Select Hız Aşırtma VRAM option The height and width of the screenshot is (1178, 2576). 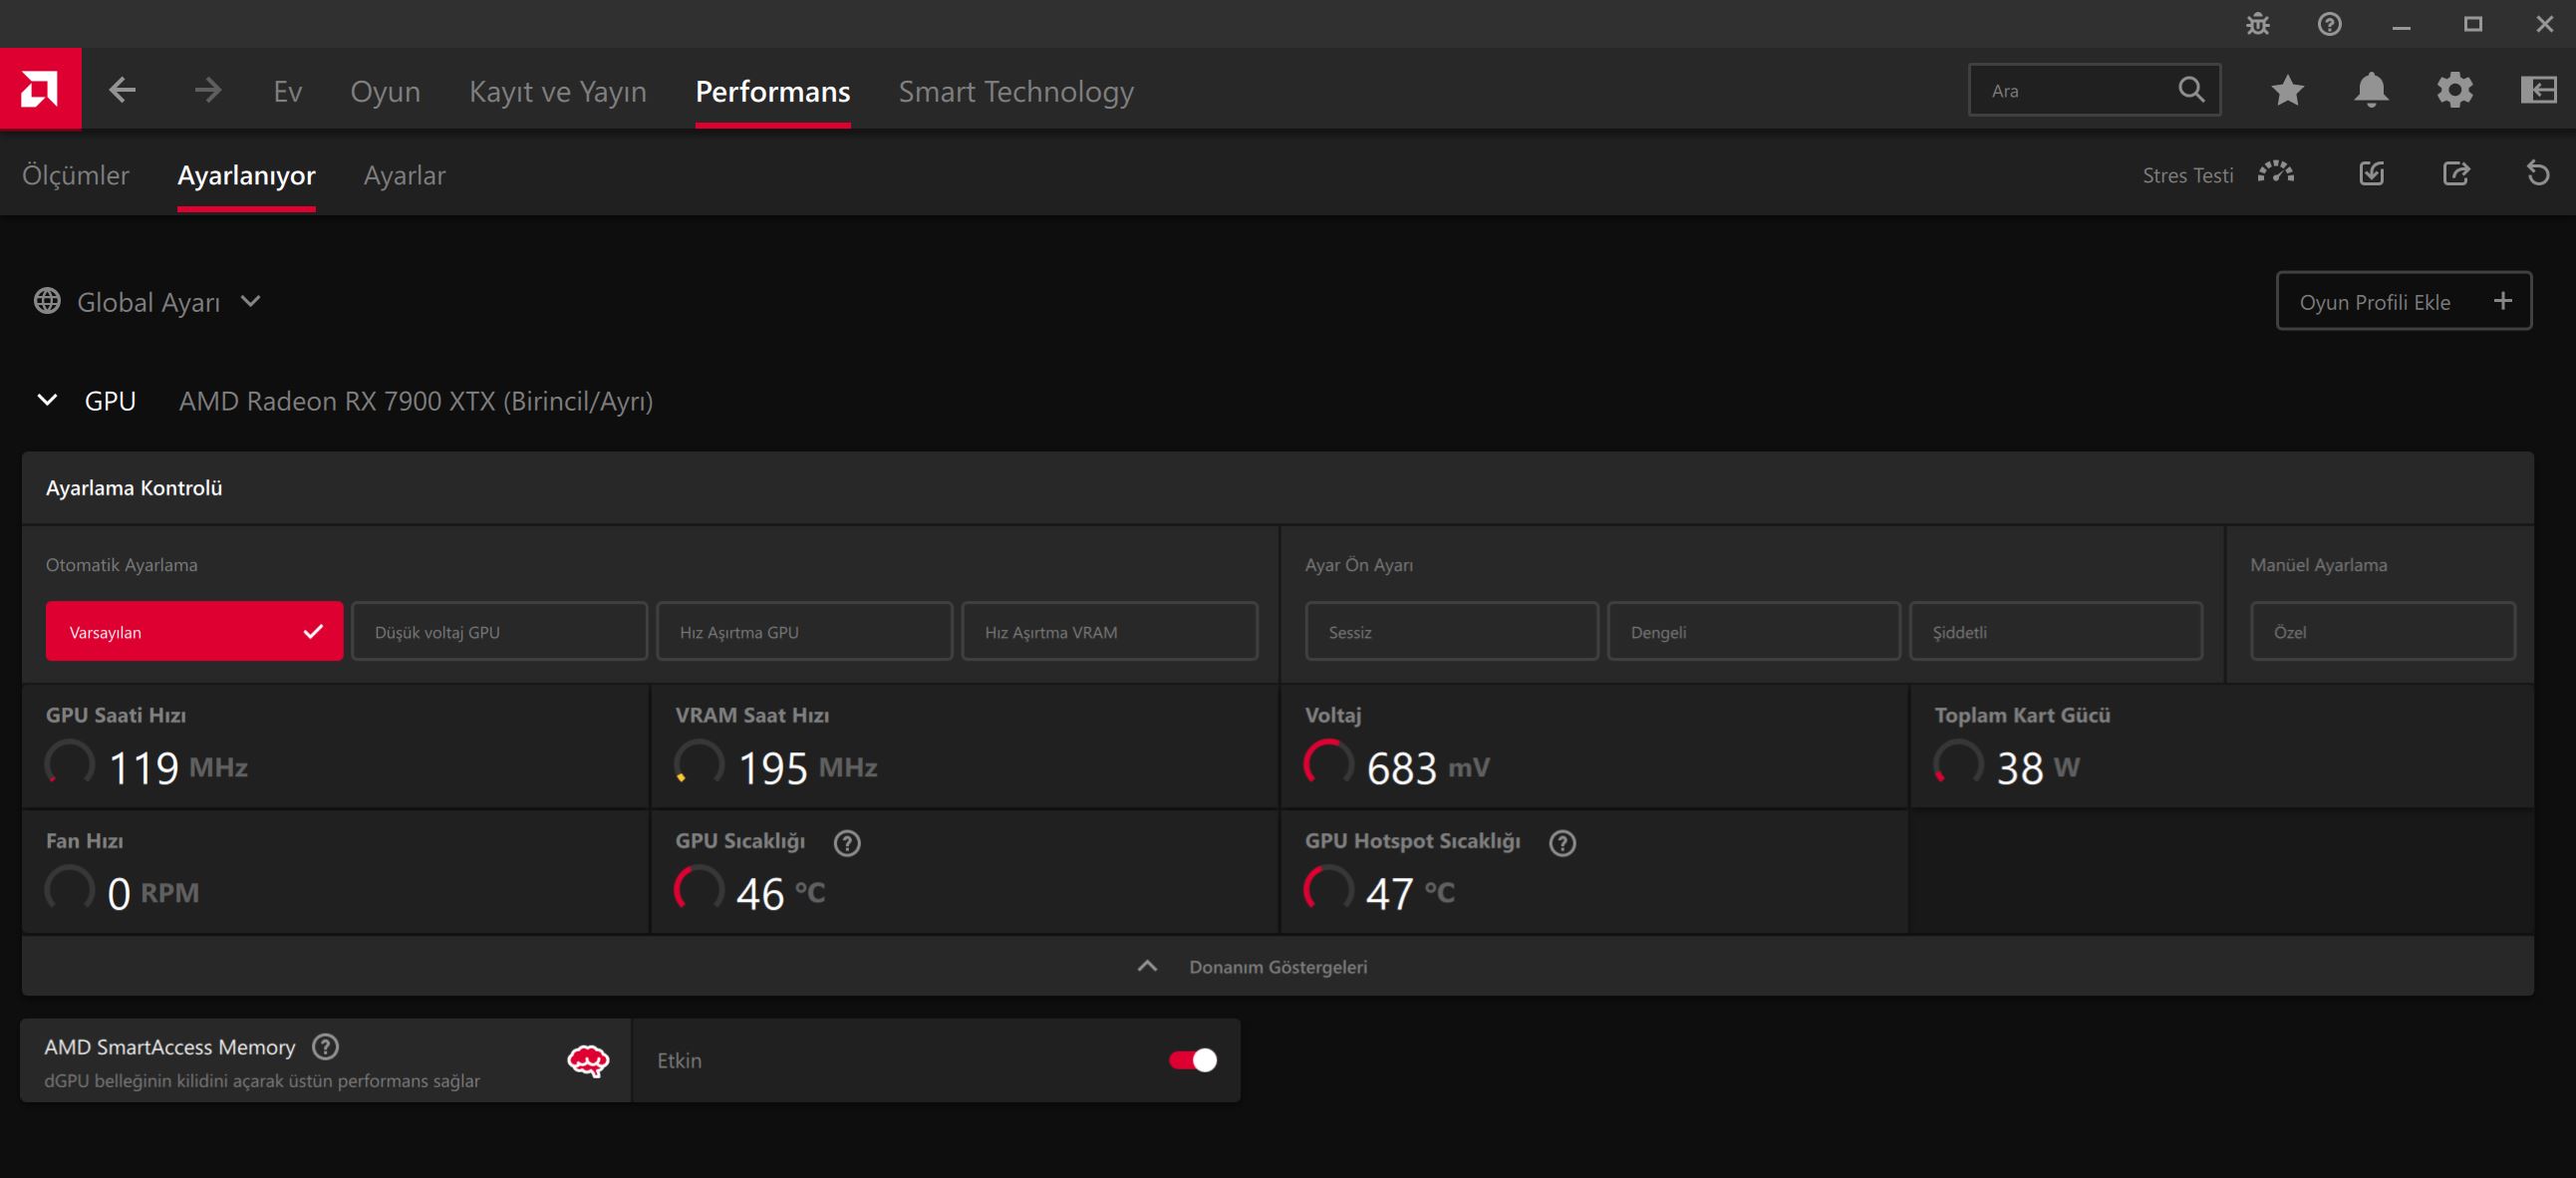click(1109, 631)
